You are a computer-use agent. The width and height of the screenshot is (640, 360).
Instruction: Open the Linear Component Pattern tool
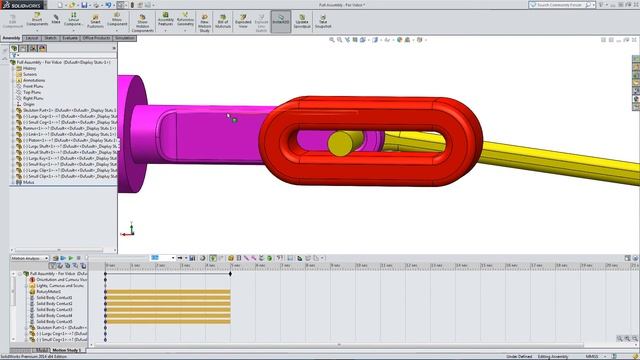(x=73, y=19)
